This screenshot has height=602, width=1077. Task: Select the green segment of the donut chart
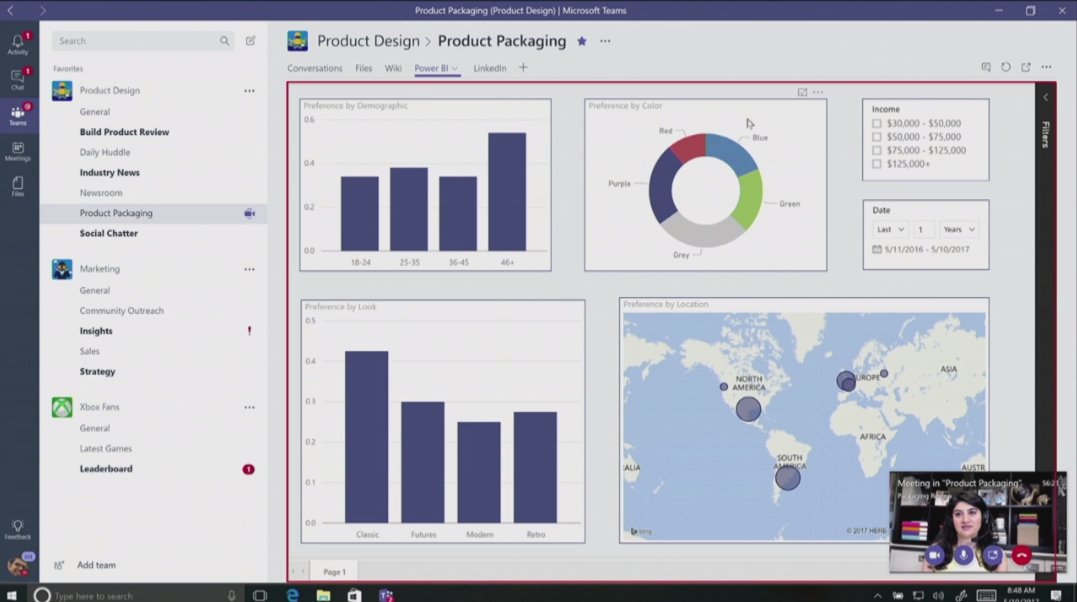click(x=749, y=199)
